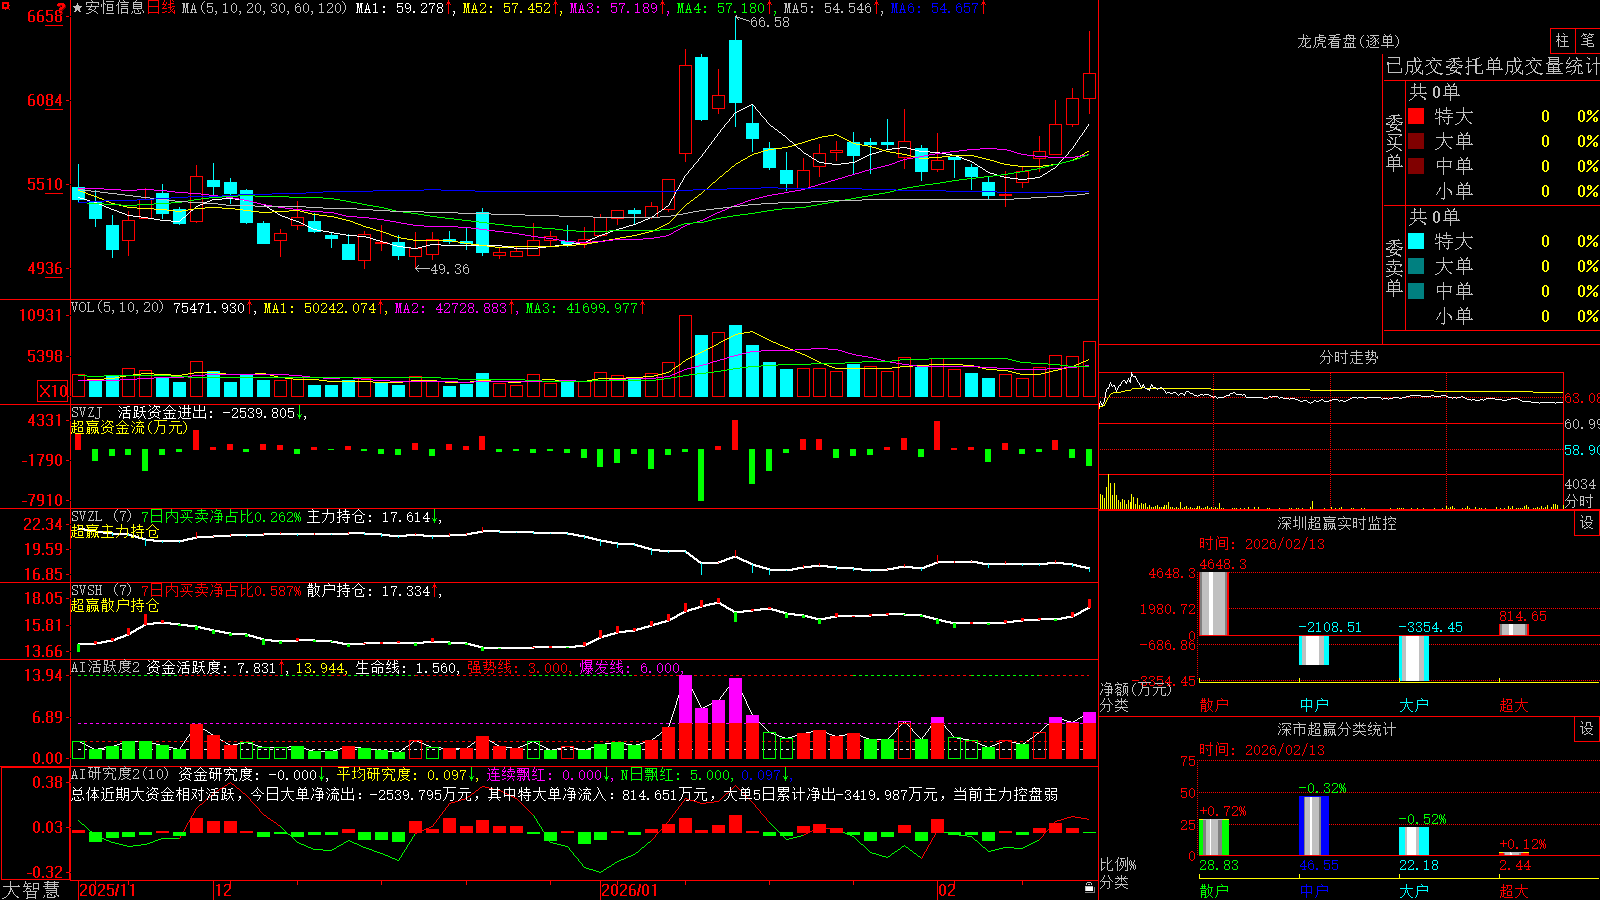Viewport: 1600px width, 900px height.
Task: Click the red question mark help icon
Action: coord(62,8)
